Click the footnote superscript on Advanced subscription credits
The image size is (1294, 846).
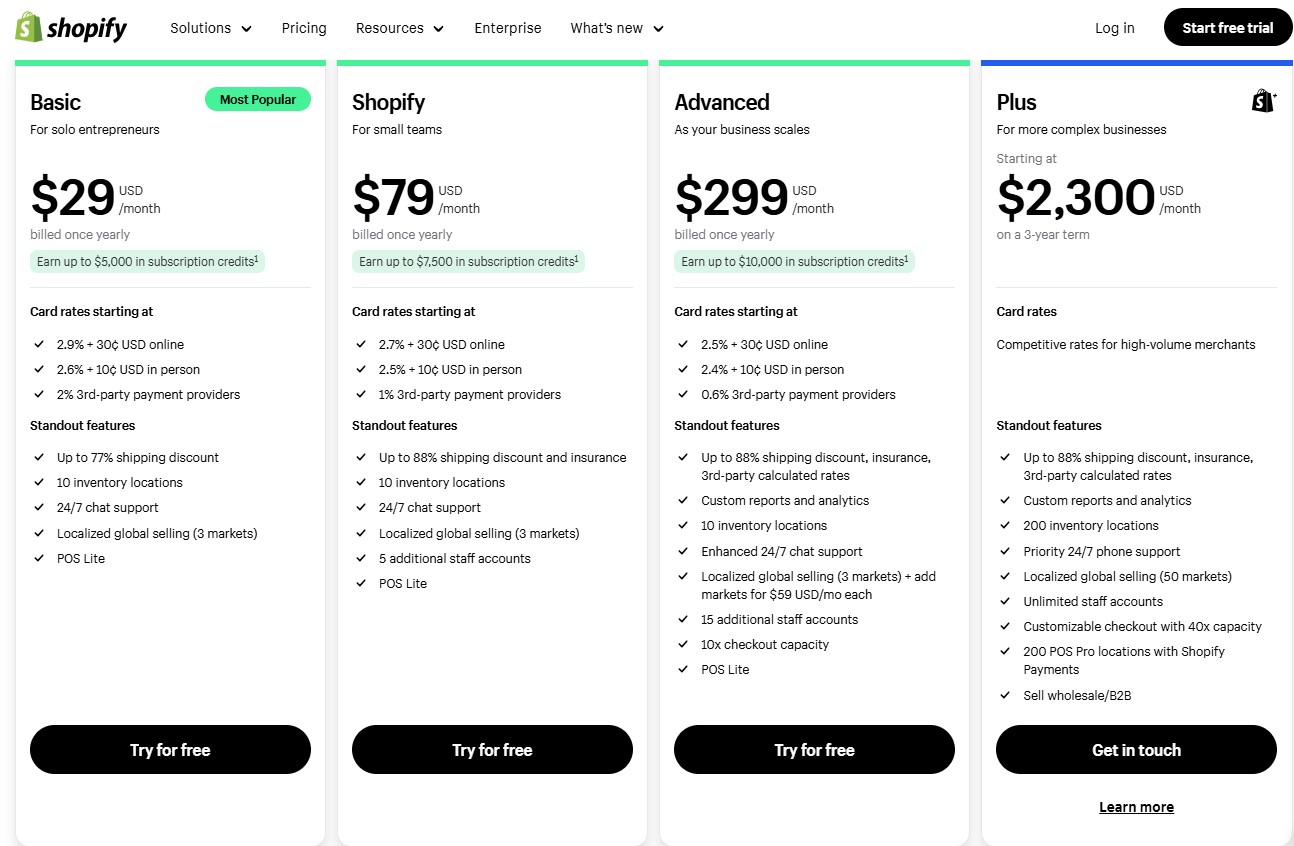(x=905, y=256)
